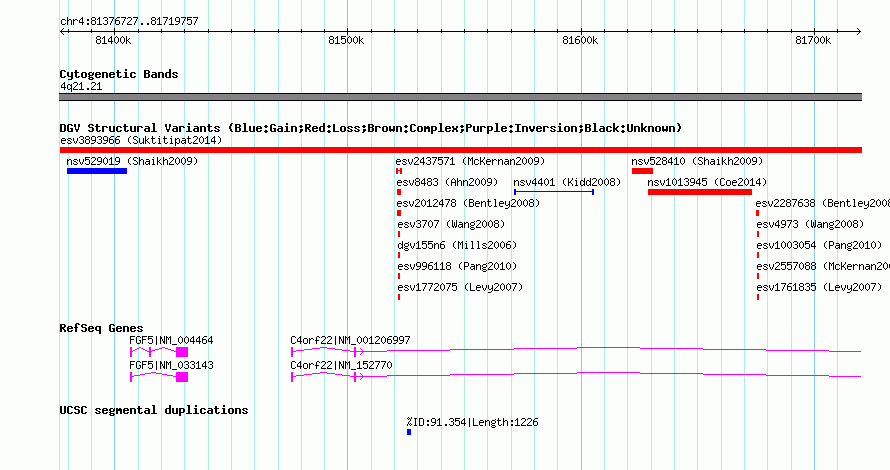Click the red nsv1013945 loss bar
The image size is (890, 470).
pyautogui.click(x=700, y=192)
